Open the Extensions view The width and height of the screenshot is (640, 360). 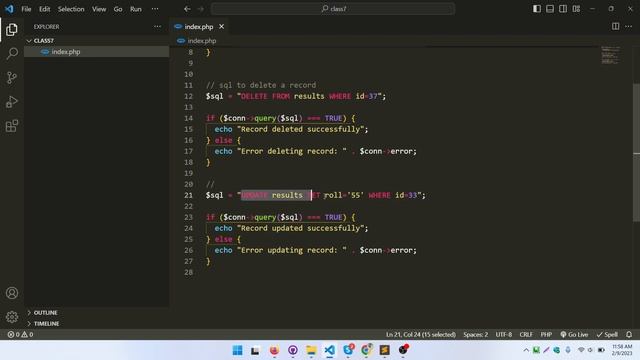click(12, 126)
